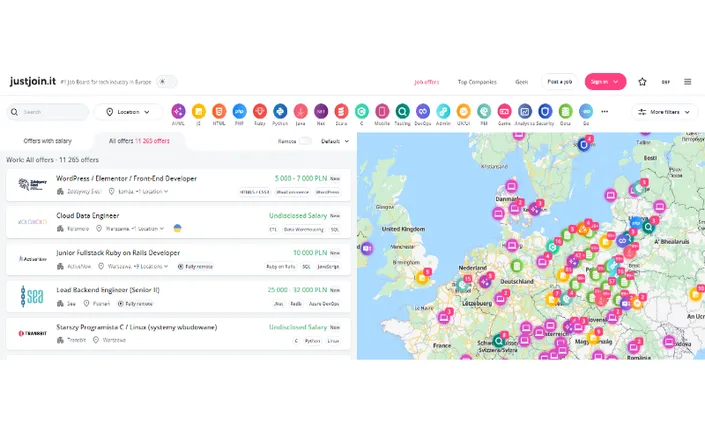705x427 pixels.
Task: Filter by Python category icon
Action: 280,111
